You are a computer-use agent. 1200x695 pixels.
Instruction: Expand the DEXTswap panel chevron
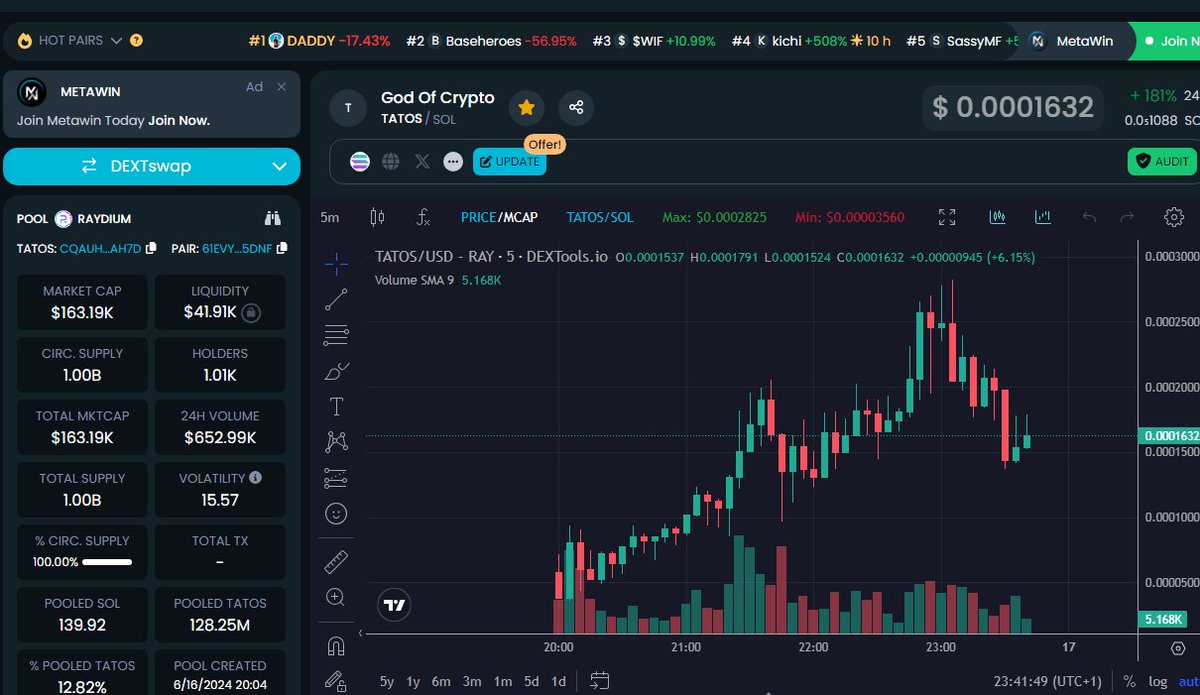click(281, 166)
